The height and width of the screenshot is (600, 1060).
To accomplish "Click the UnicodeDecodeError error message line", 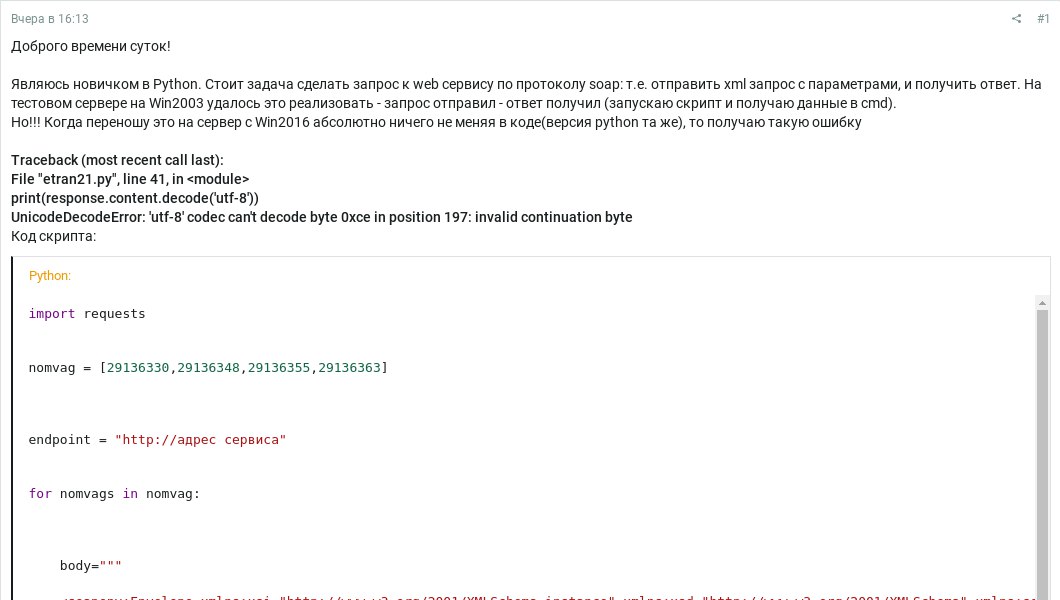I will click(x=322, y=217).
